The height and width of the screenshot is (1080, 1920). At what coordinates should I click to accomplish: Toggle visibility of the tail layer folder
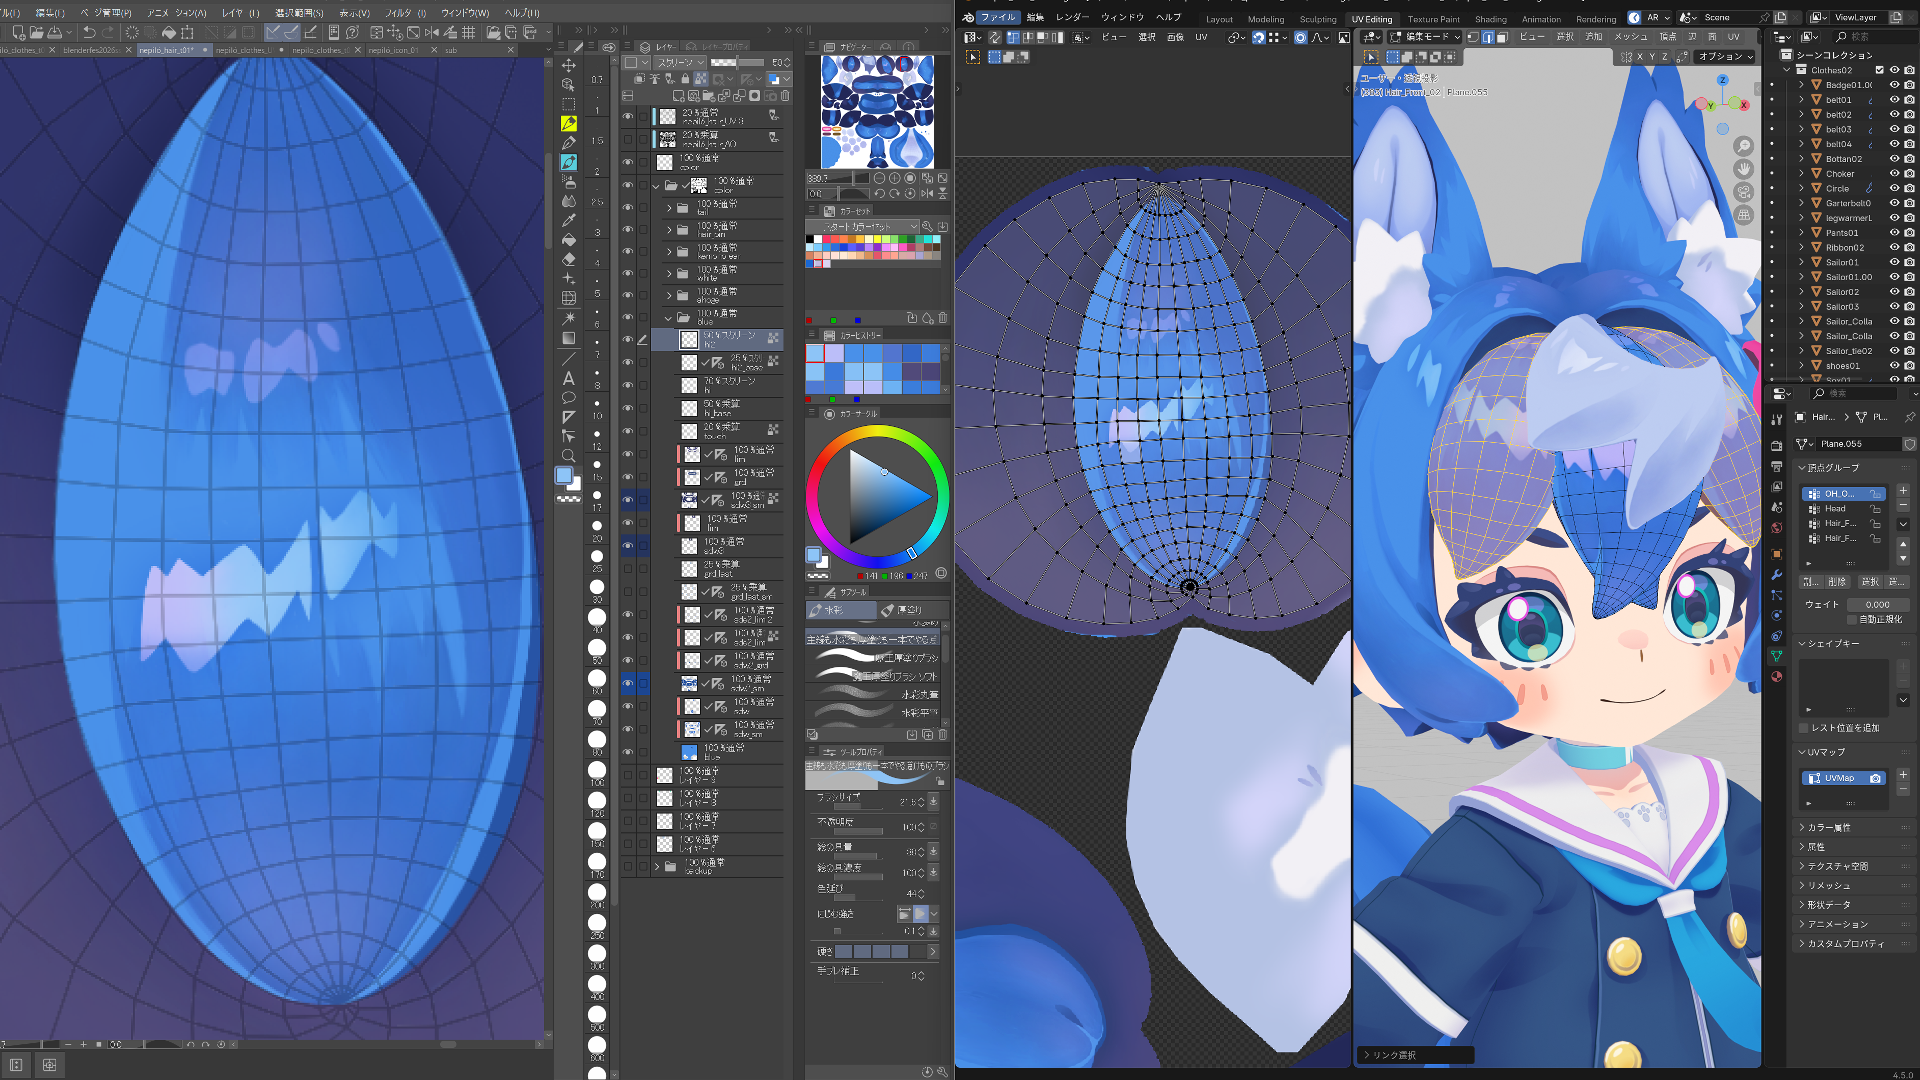pyautogui.click(x=628, y=208)
